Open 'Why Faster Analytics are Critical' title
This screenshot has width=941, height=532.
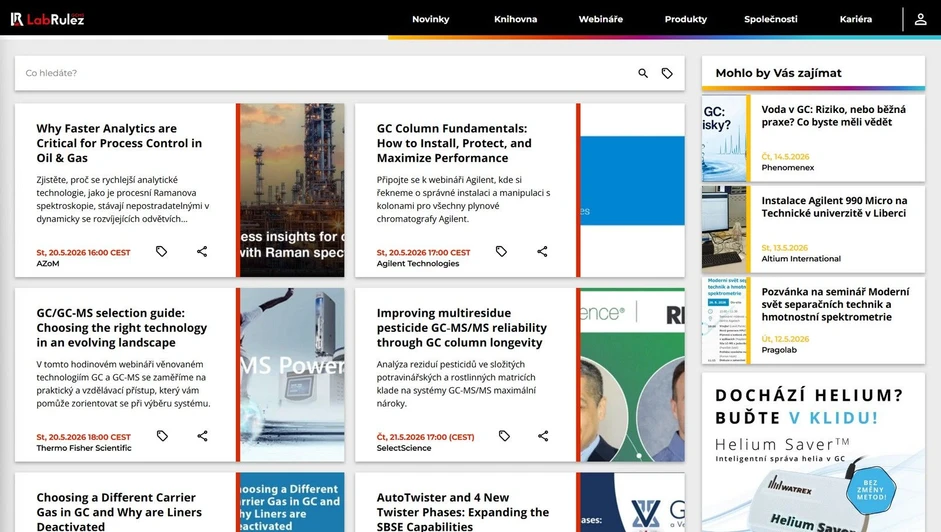[119, 143]
